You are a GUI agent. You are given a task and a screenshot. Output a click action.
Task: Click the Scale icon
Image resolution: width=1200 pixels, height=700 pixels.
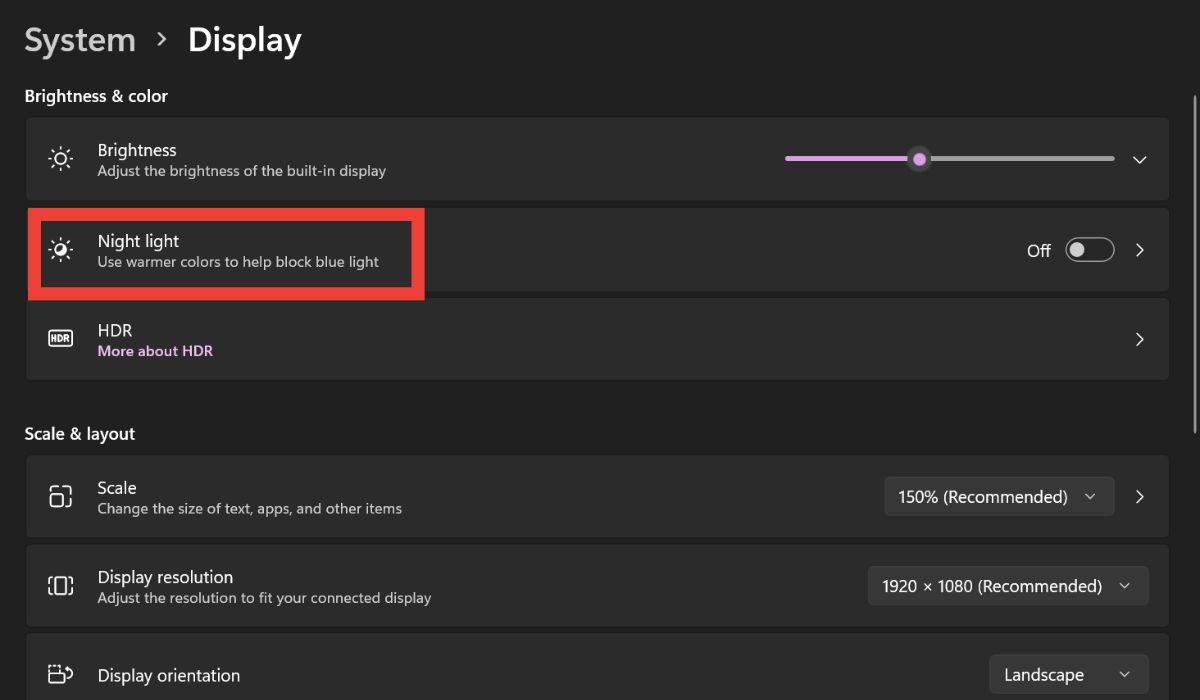(60, 496)
